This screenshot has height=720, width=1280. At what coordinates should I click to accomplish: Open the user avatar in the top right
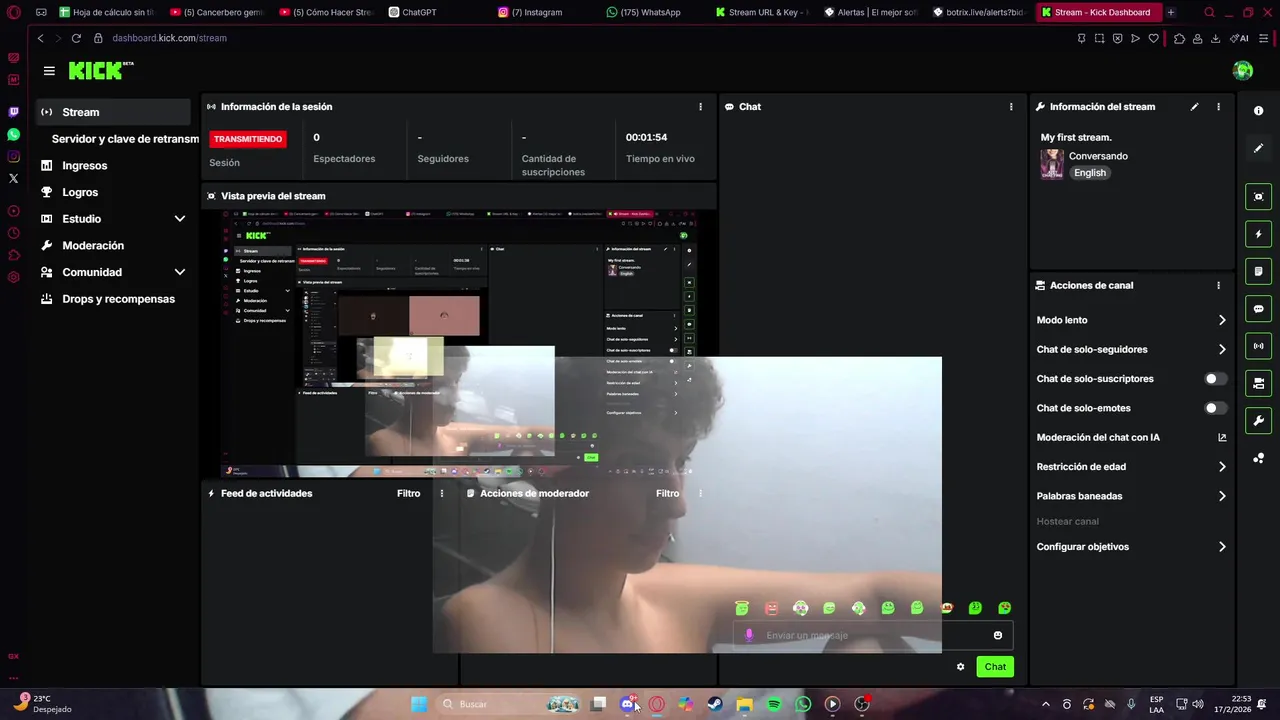click(1243, 70)
